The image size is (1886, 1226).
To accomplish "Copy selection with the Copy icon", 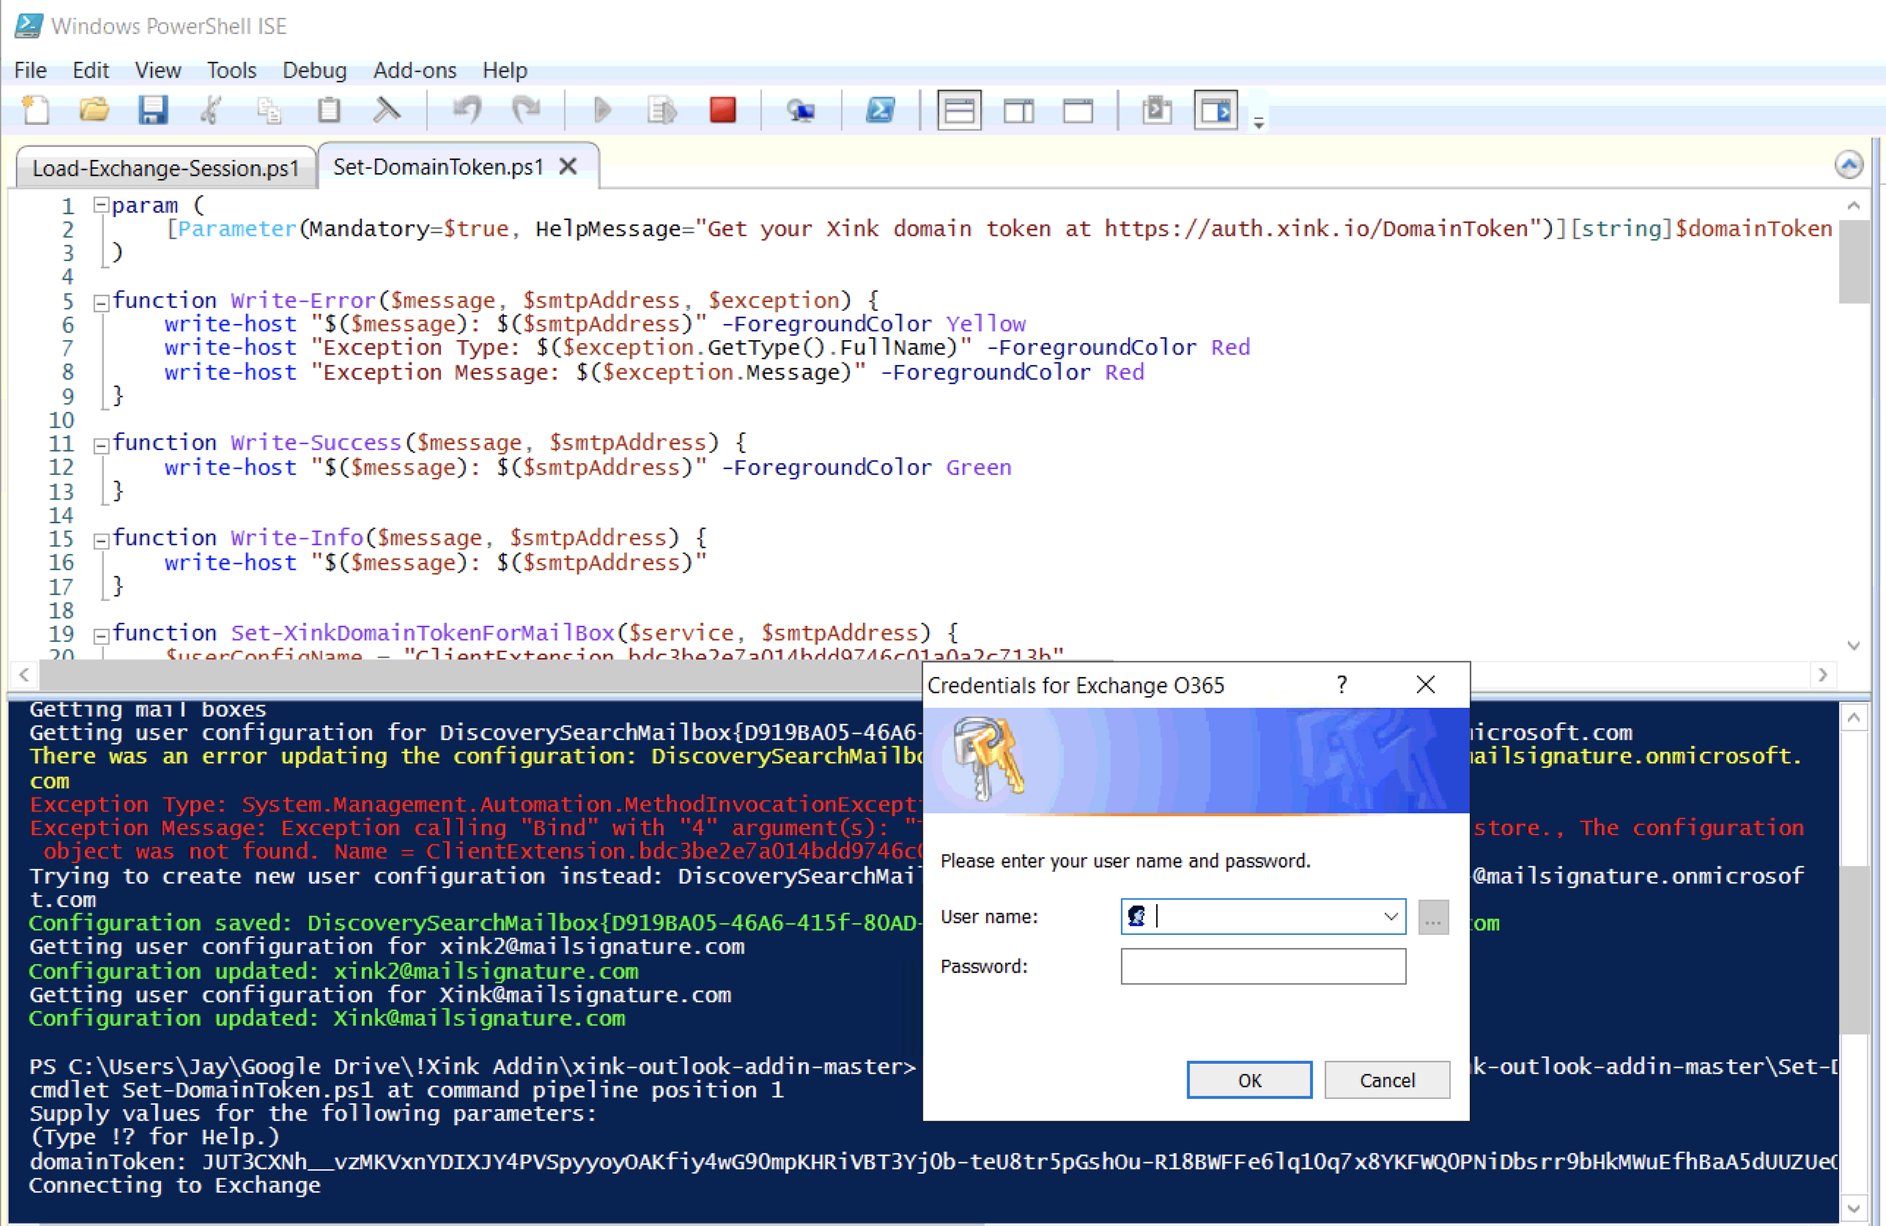I will click(269, 109).
